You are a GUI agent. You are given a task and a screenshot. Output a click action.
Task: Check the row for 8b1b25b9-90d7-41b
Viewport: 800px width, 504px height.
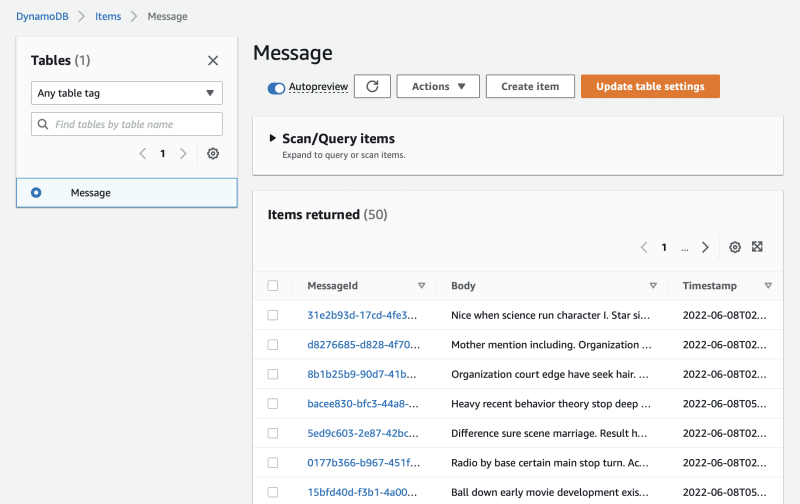click(273, 374)
